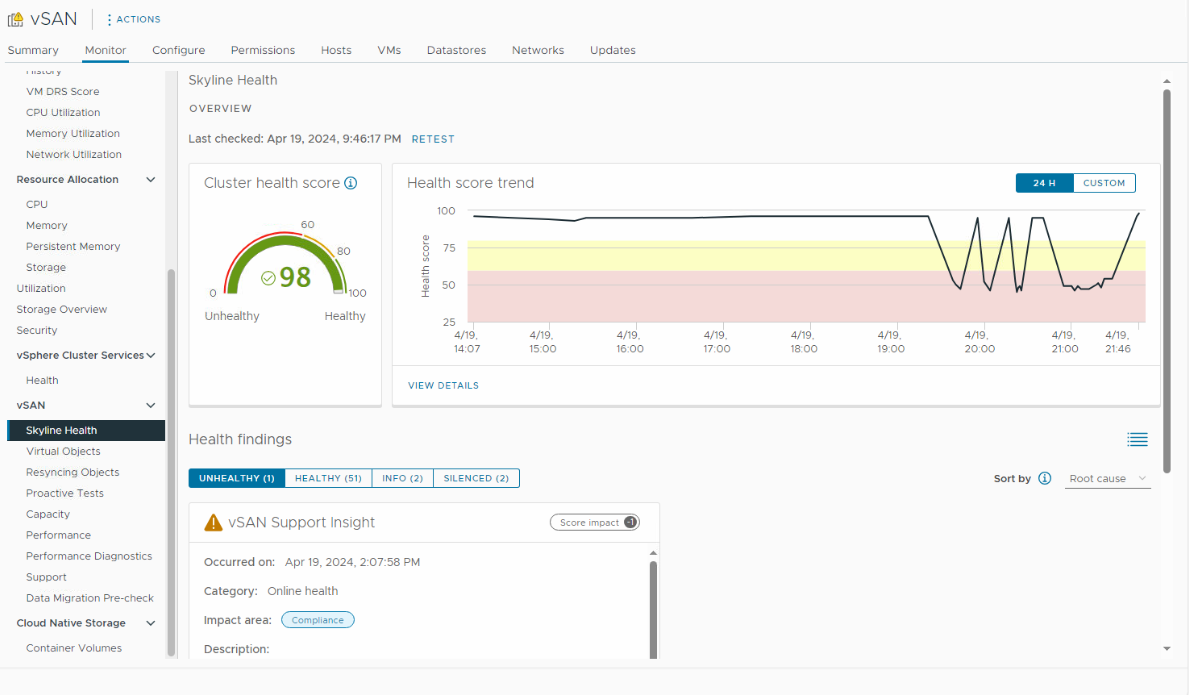Switch to the Configure tab
The height and width of the screenshot is (695, 1189).
coord(178,50)
